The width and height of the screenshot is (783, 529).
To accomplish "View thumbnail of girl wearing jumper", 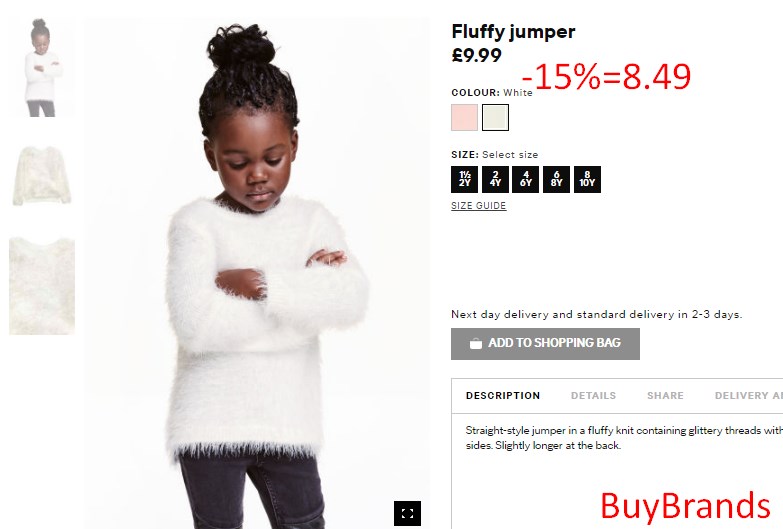I will (42, 67).
